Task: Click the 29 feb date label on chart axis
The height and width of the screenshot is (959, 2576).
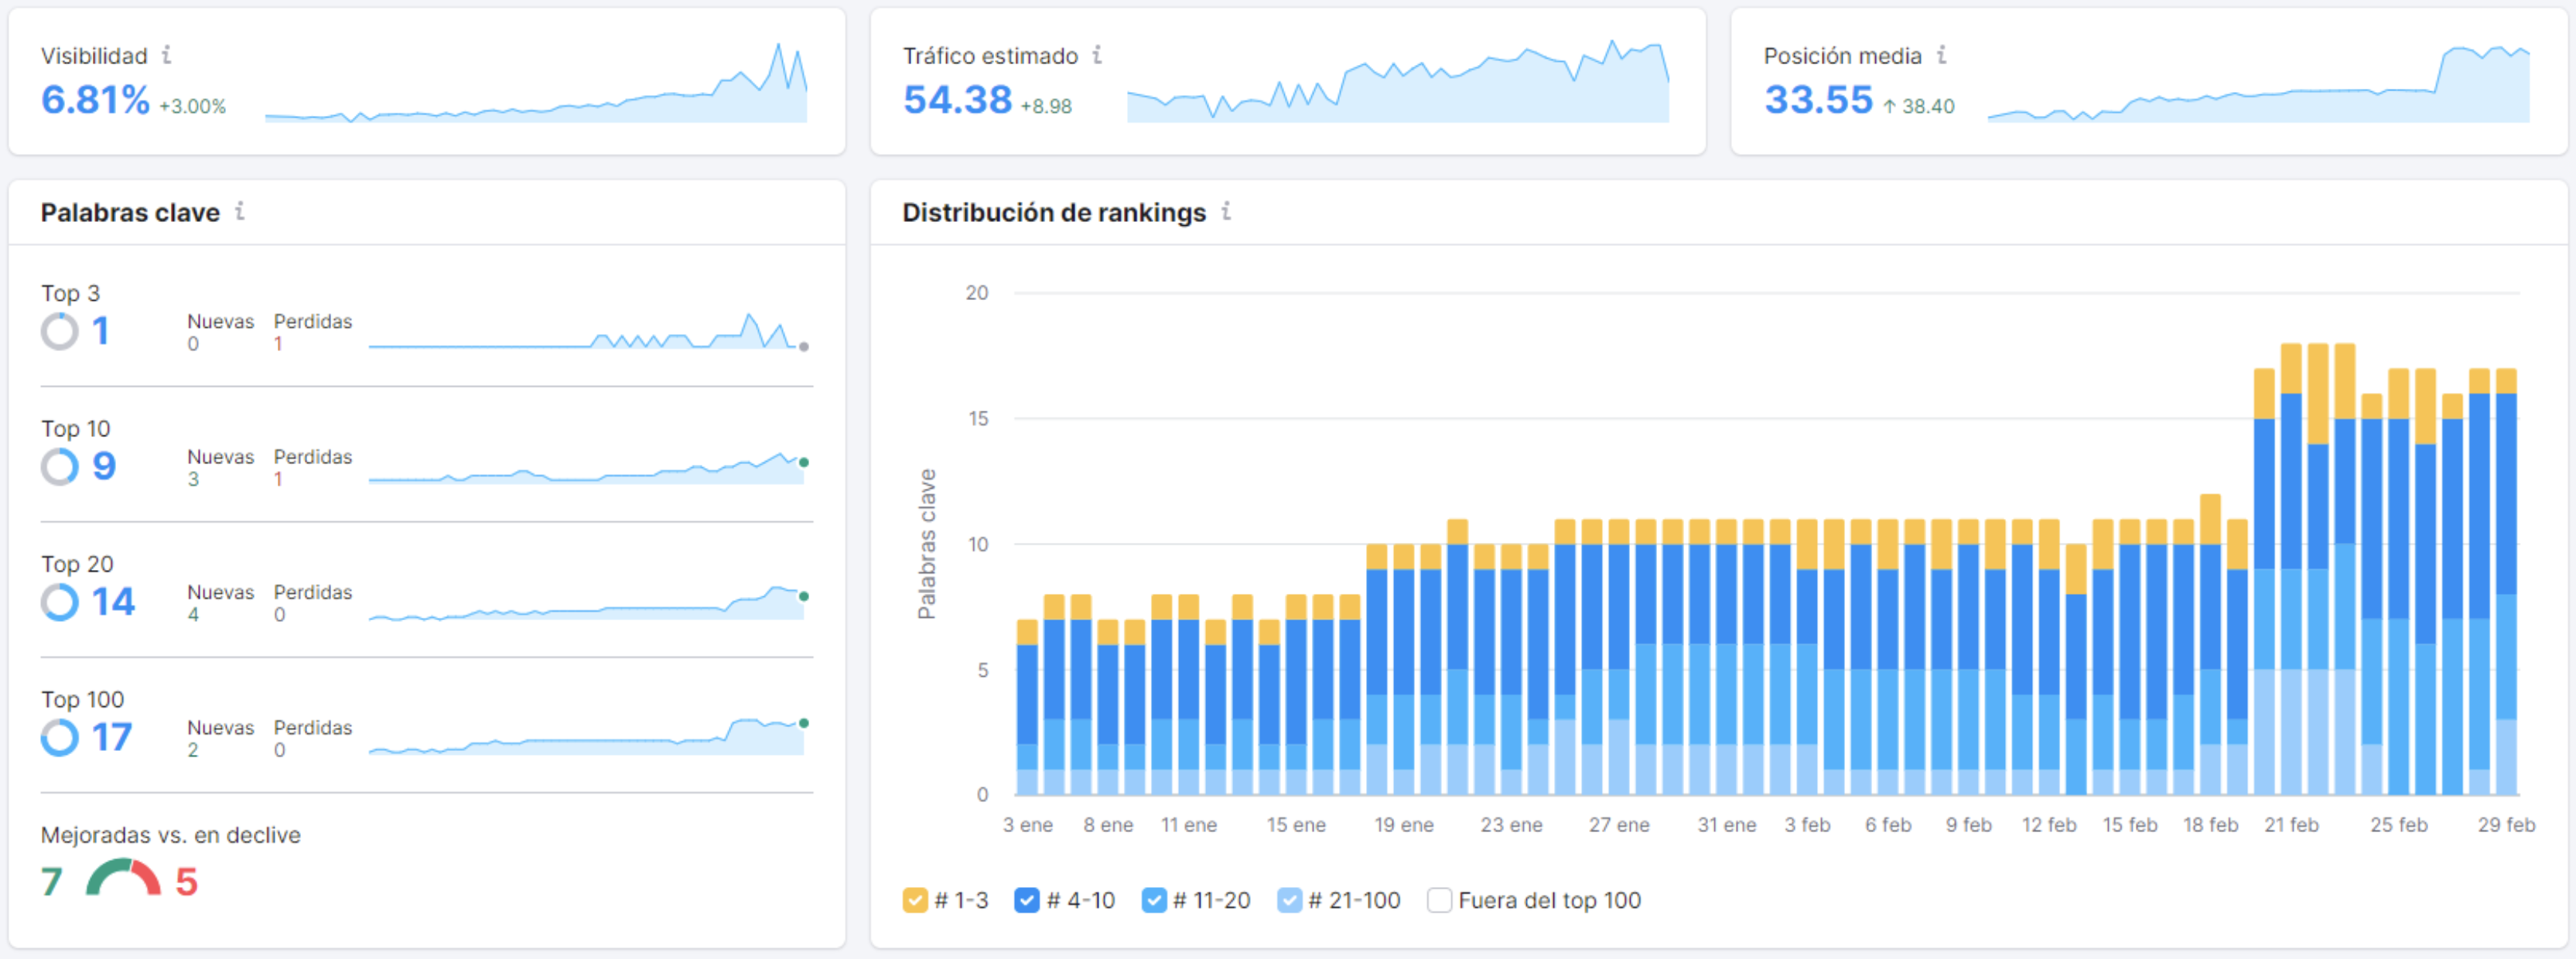Action: click(2506, 825)
